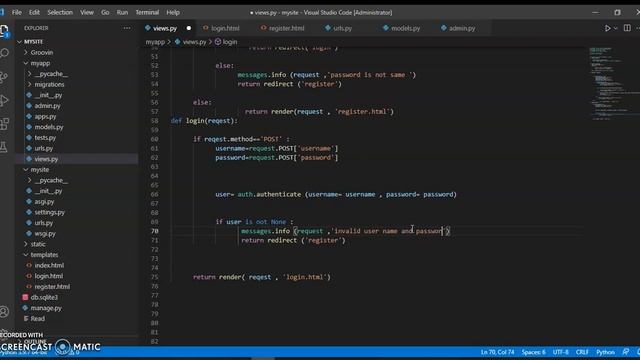Open the Explorer files icon

[x=4, y=31]
